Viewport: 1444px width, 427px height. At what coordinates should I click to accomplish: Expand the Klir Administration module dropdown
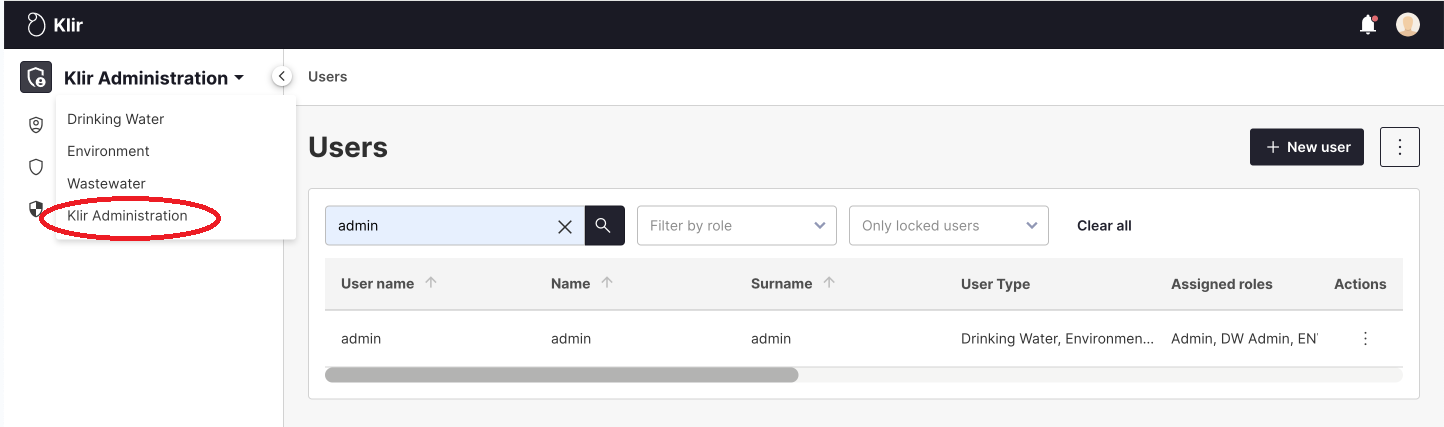[x=154, y=78]
